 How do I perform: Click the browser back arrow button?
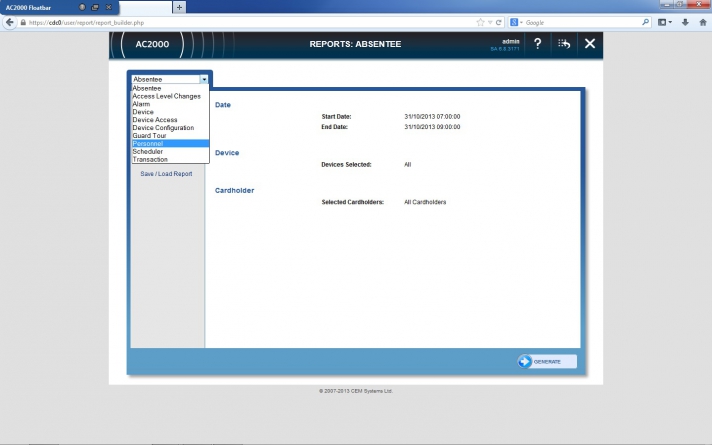(x=10, y=22)
